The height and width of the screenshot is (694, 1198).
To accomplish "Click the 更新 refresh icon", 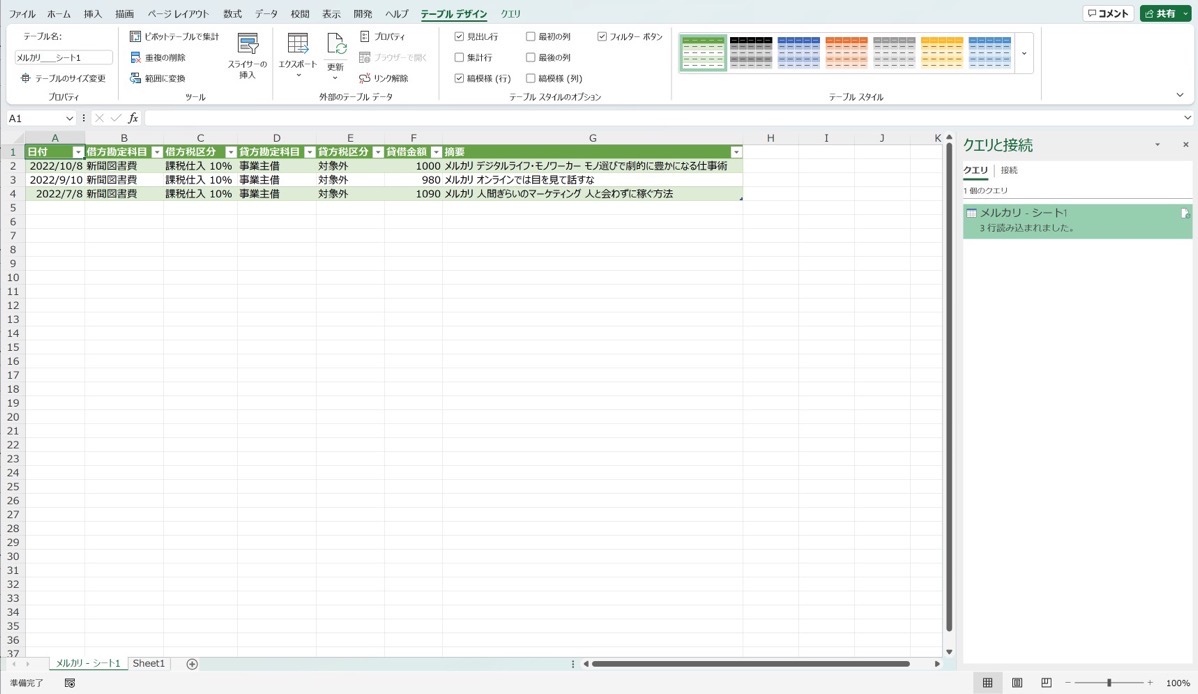I will 336,44.
